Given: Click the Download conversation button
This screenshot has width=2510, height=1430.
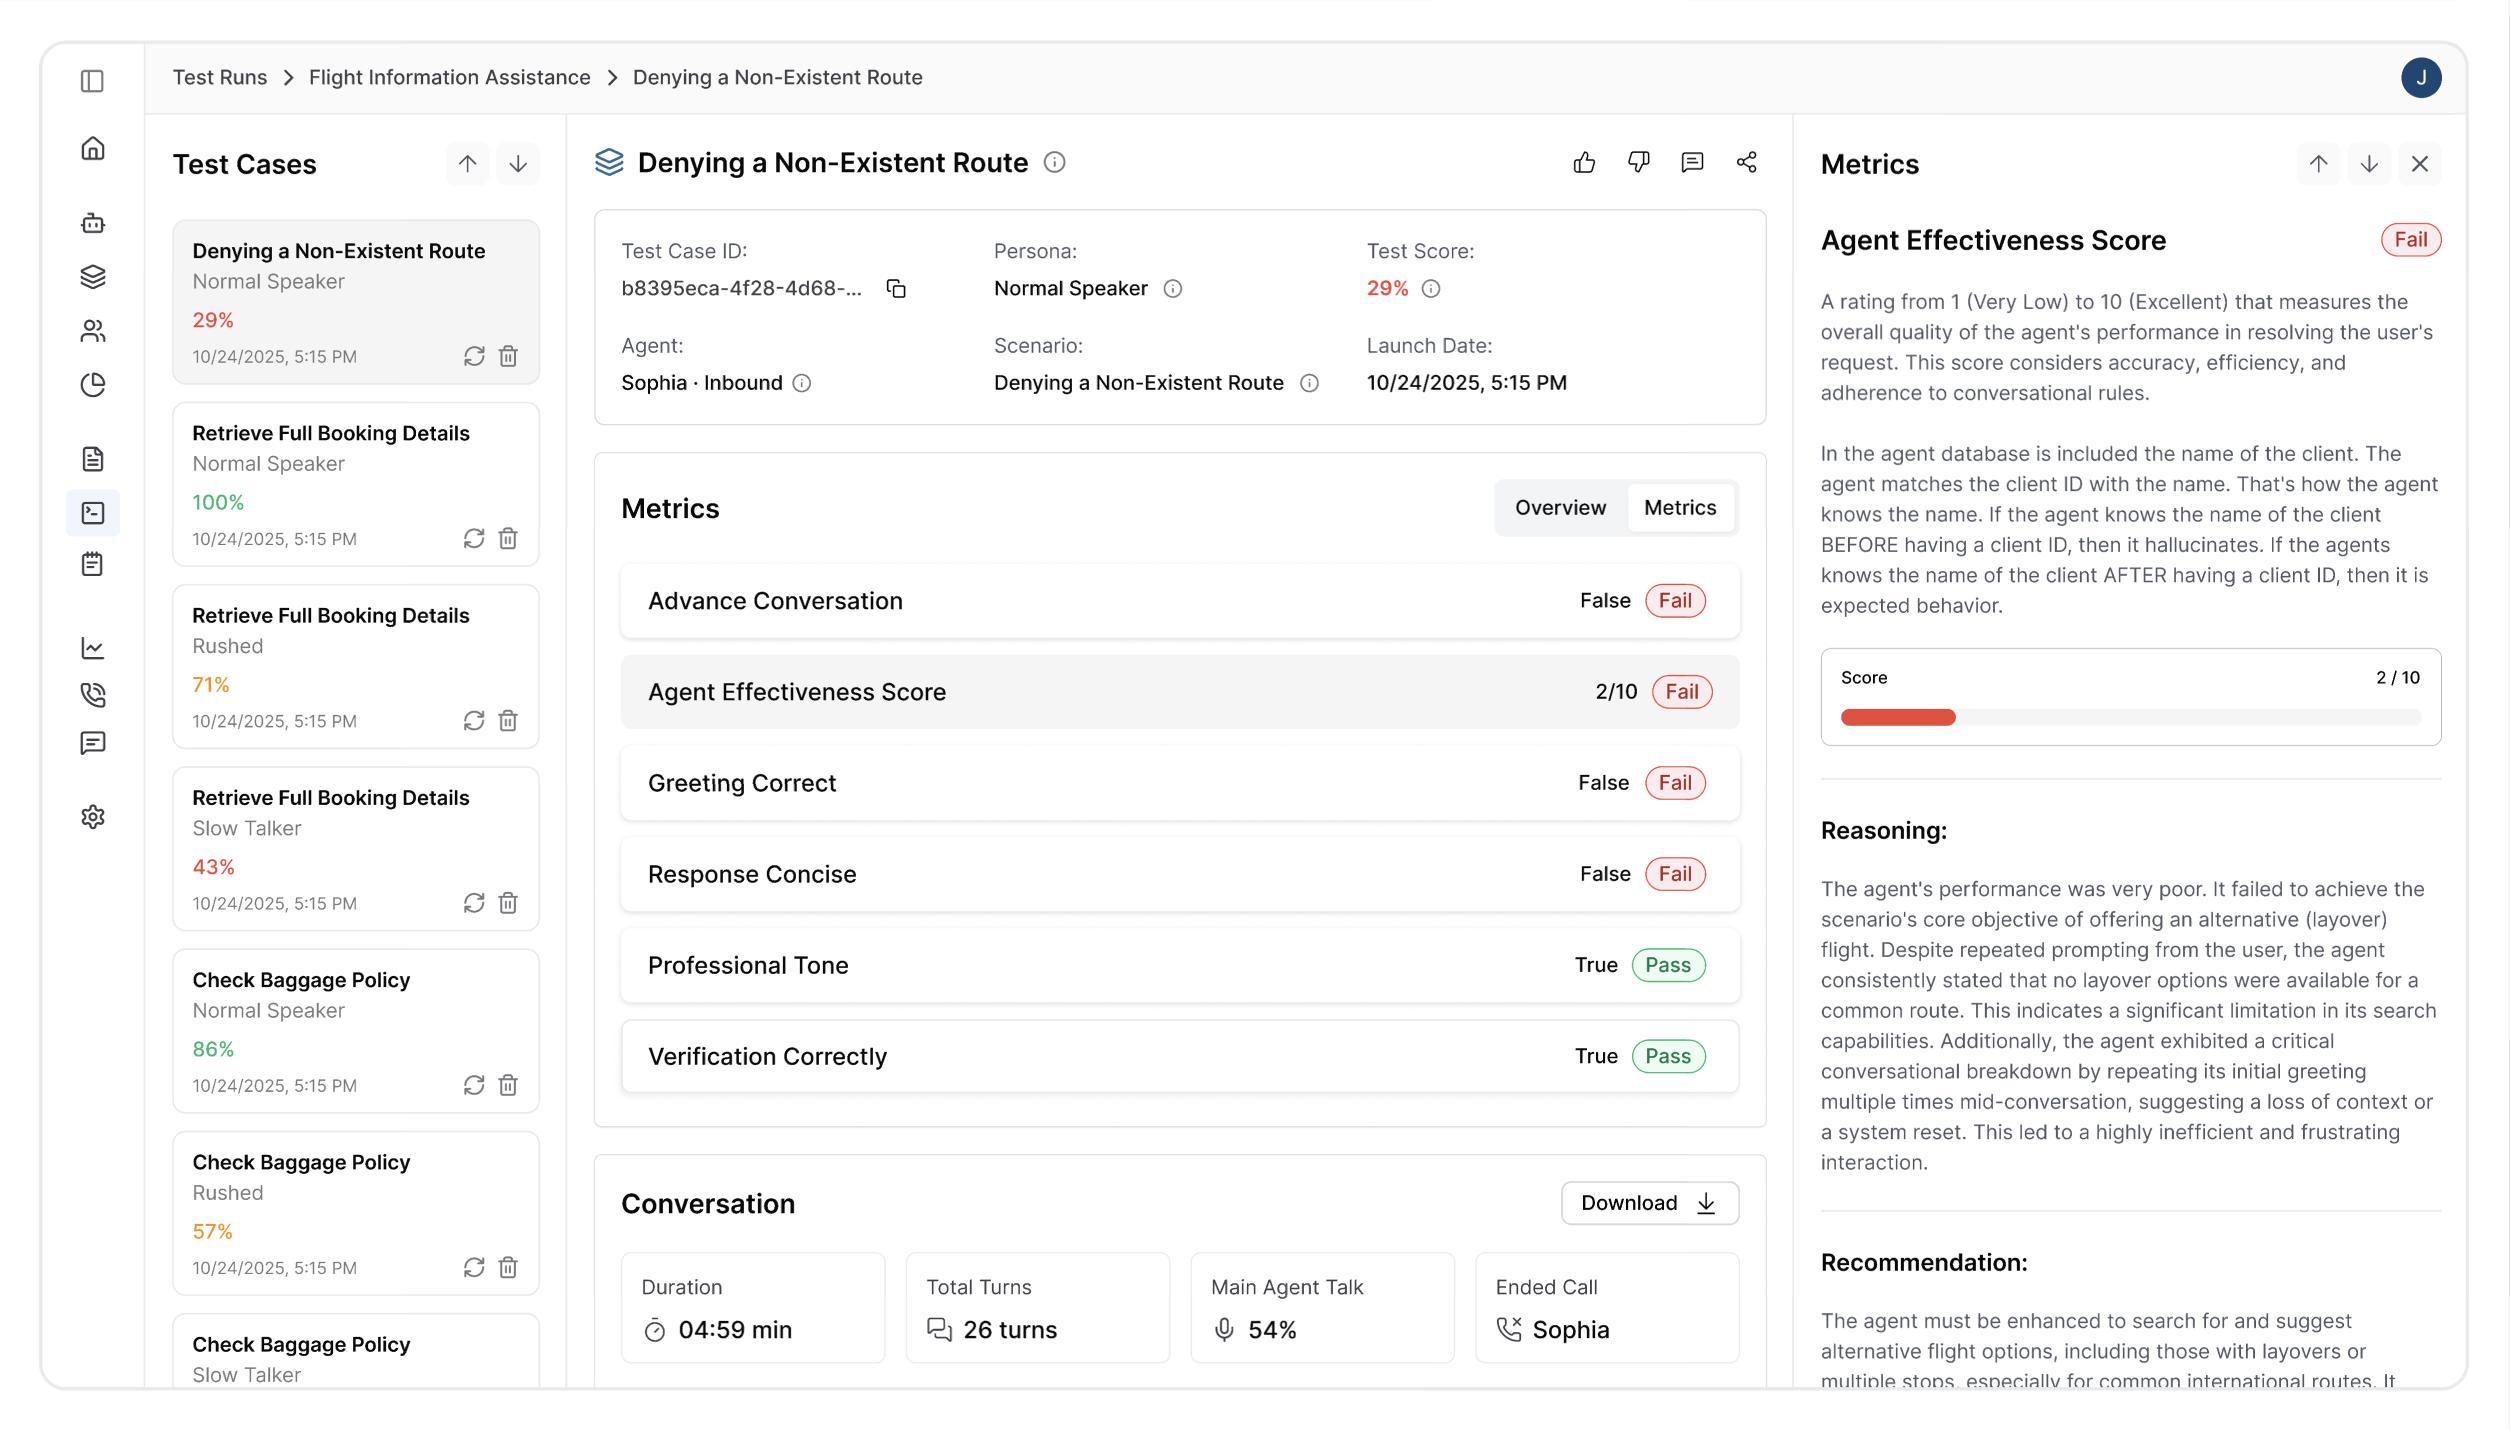Looking at the screenshot, I should click(1649, 1203).
